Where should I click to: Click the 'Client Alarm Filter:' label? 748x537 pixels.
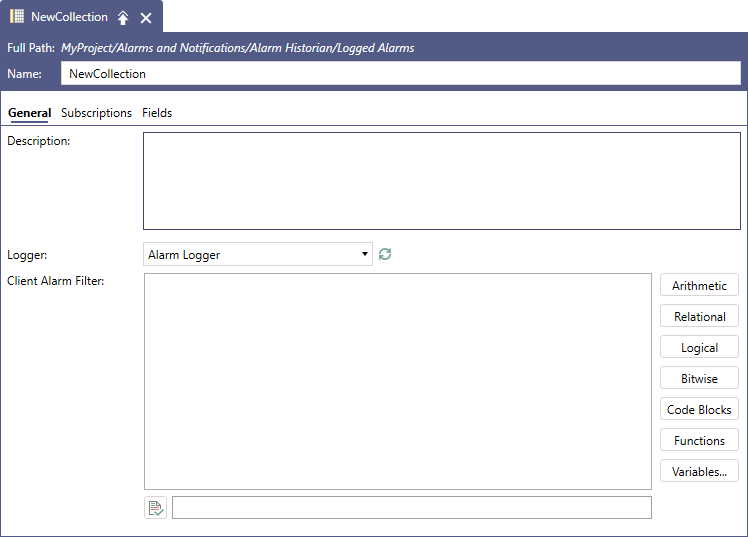coord(55,281)
